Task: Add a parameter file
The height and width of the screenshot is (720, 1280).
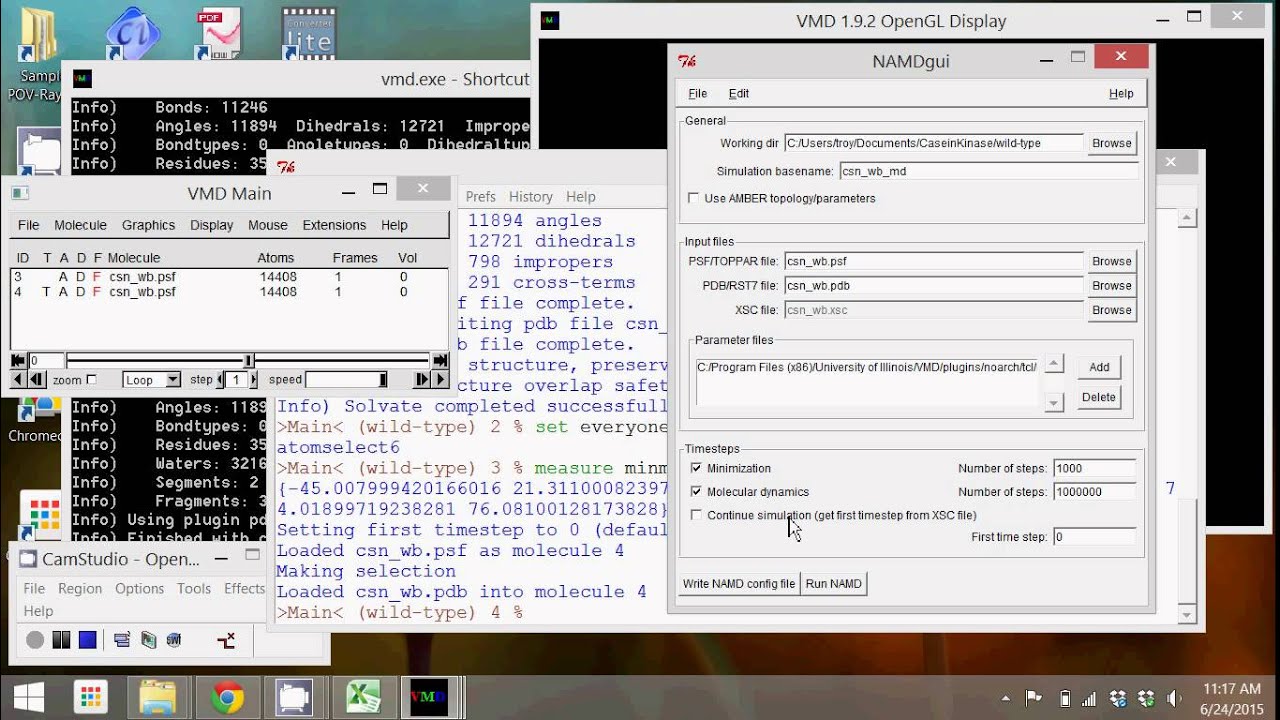Action: [1099, 367]
